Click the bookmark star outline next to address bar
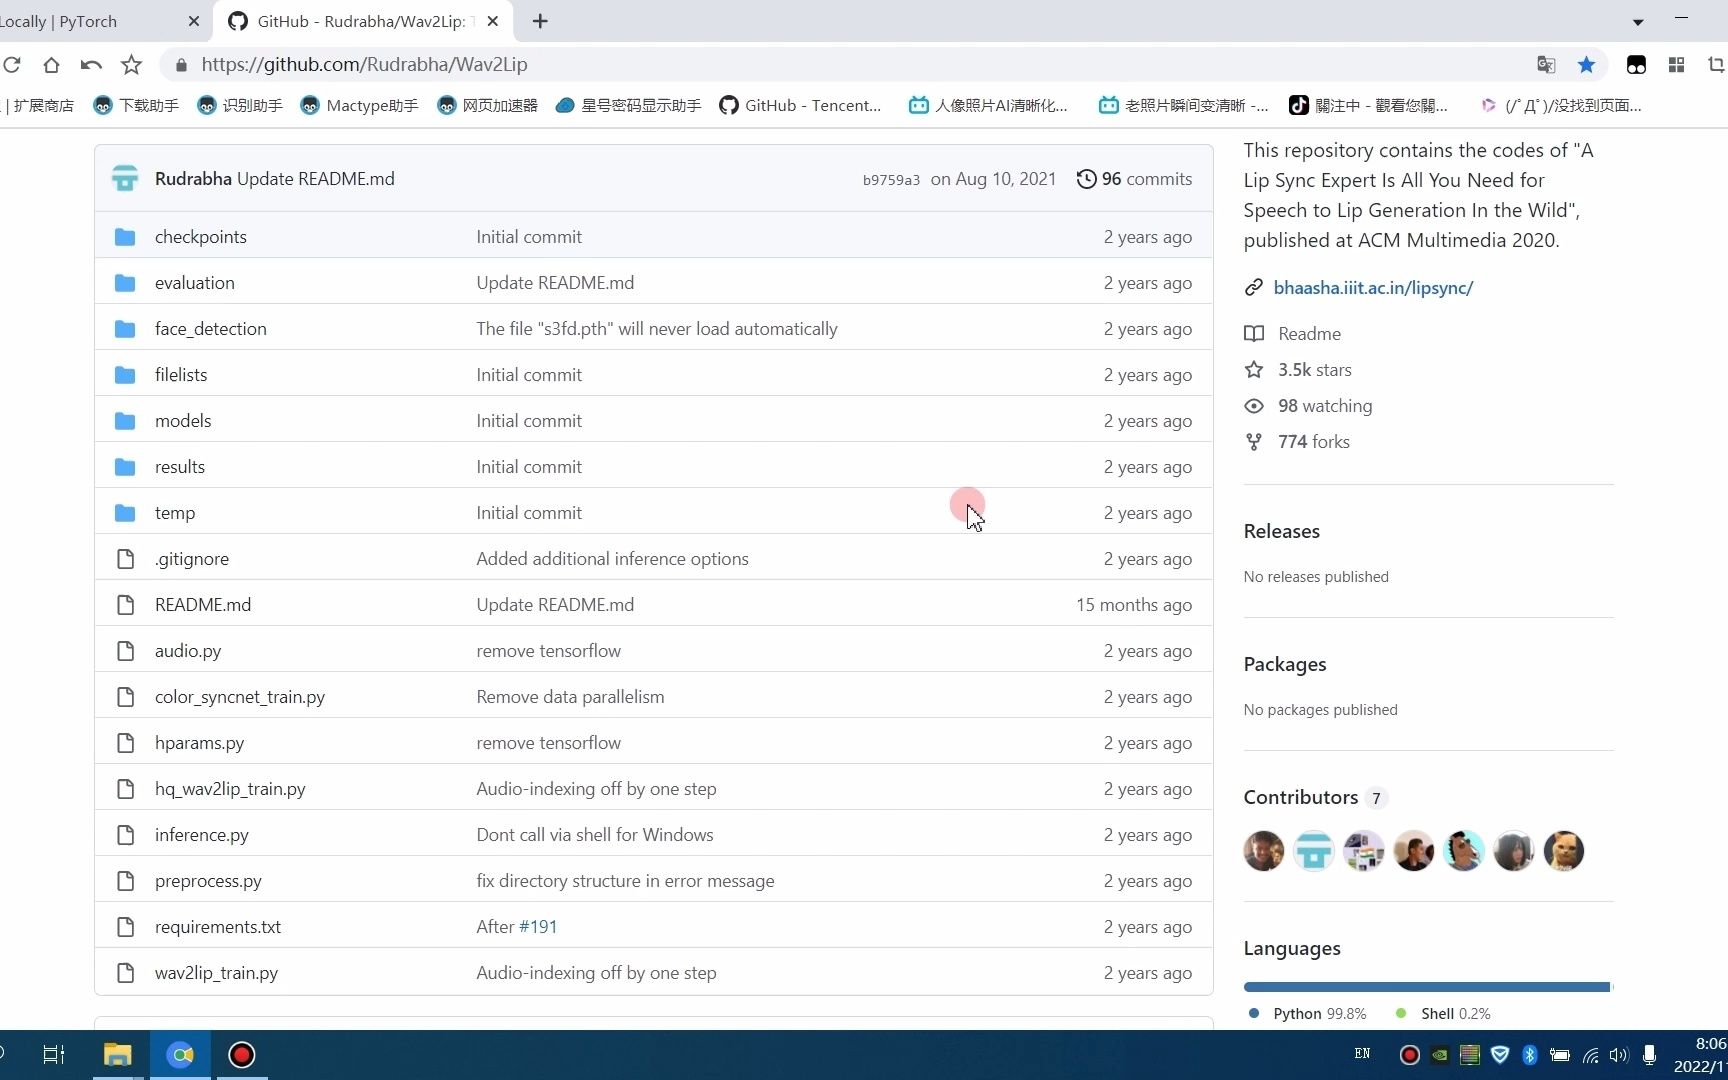The width and height of the screenshot is (1728, 1080). click(131, 65)
